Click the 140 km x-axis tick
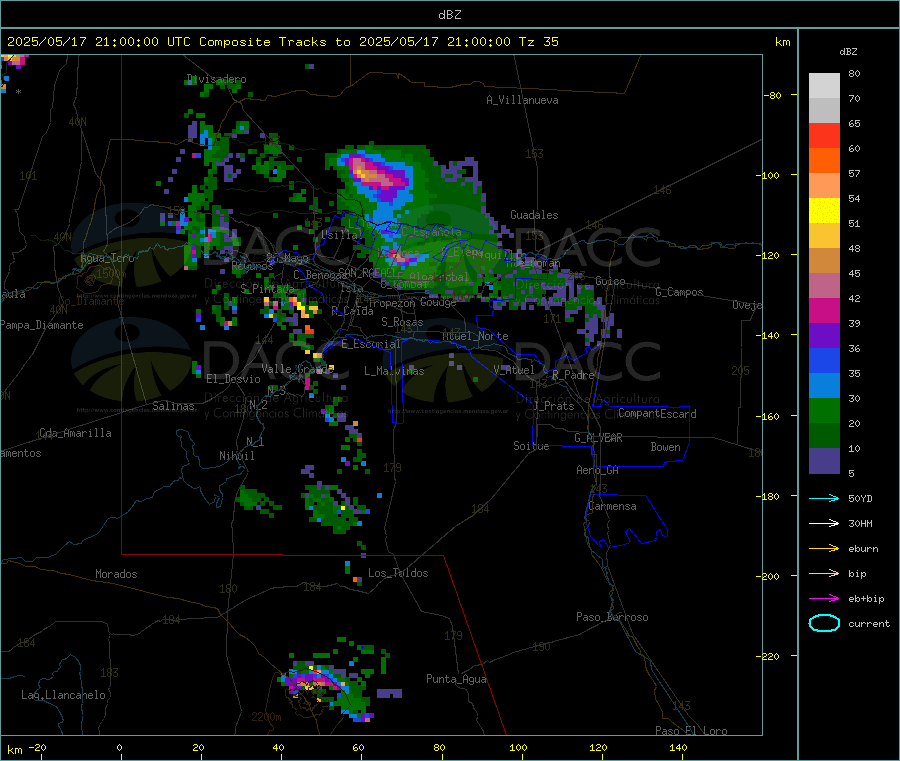 pos(678,747)
